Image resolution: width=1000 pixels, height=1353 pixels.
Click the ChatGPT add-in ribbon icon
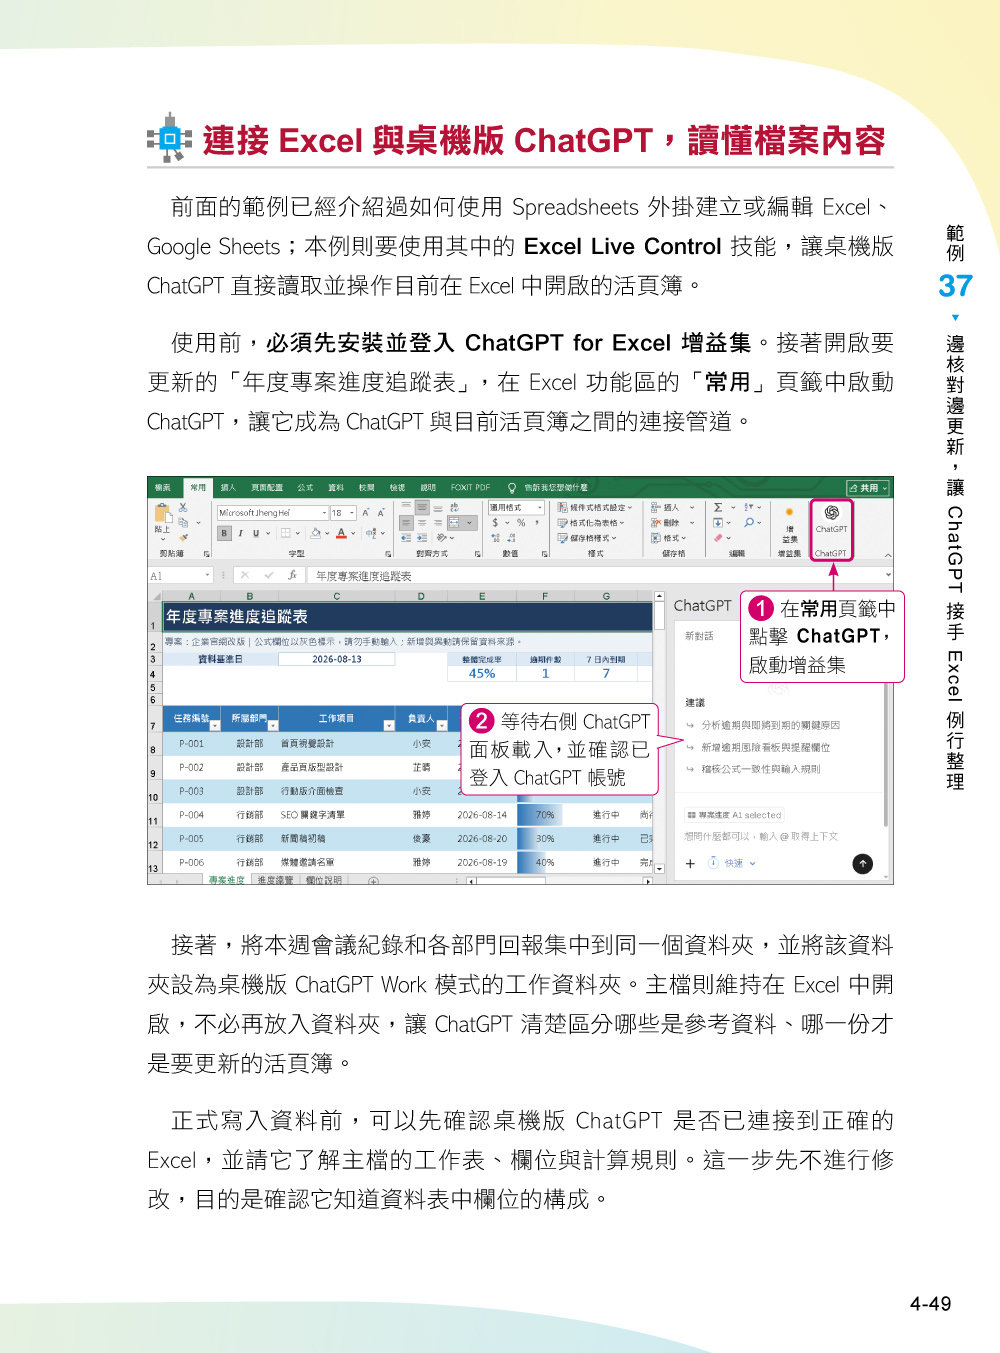[831, 519]
